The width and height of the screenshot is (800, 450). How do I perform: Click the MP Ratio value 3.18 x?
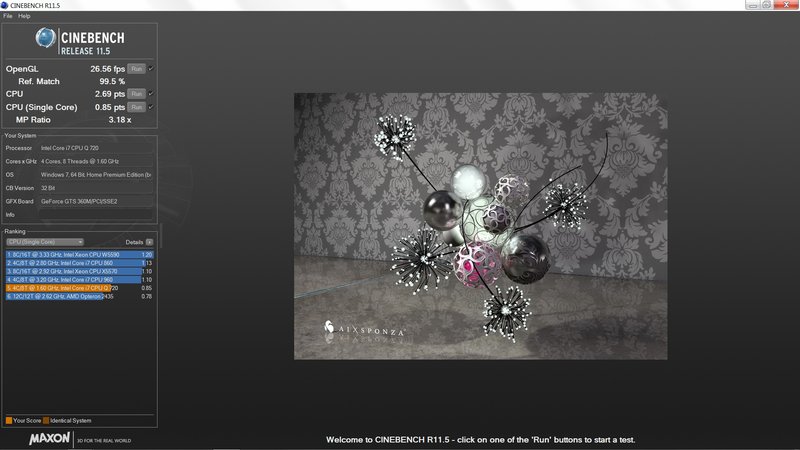point(120,120)
